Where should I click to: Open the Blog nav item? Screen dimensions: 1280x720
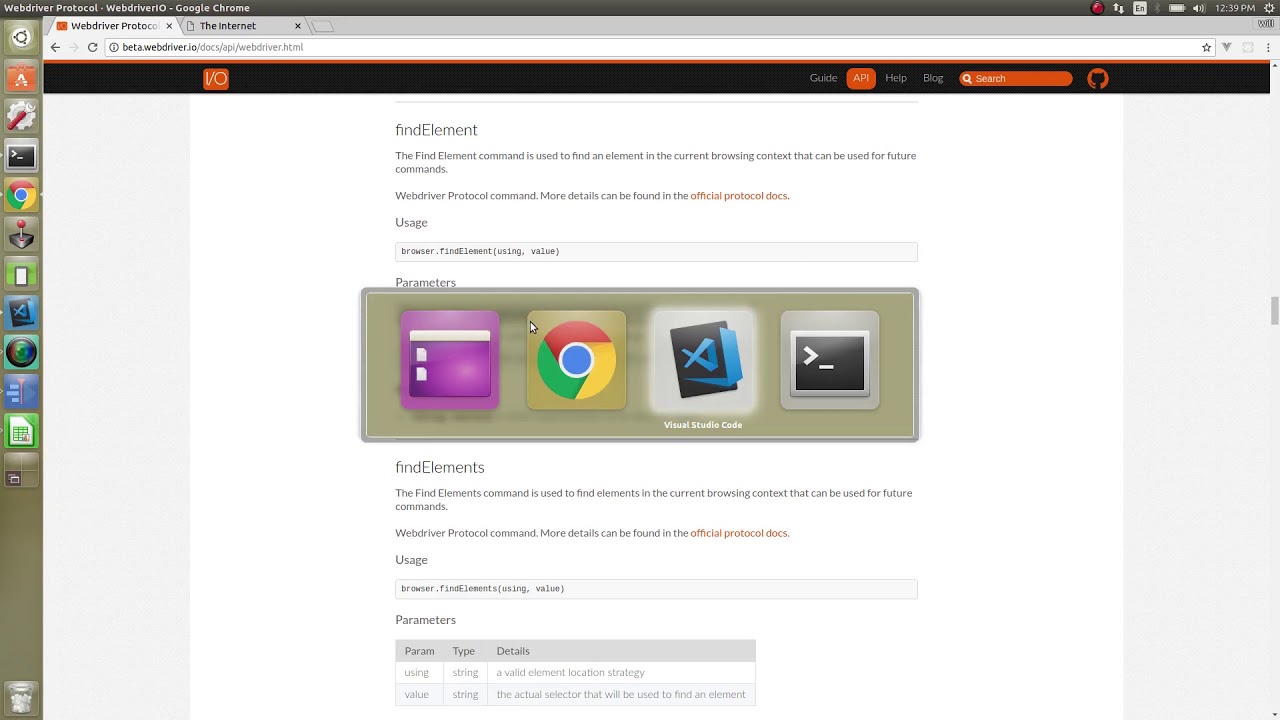pos(933,78)
